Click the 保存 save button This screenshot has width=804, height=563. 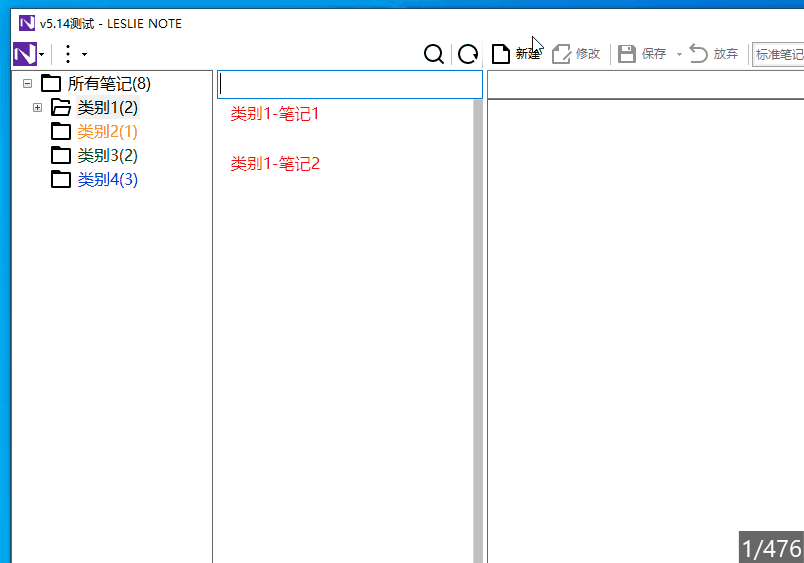point(641,54)
